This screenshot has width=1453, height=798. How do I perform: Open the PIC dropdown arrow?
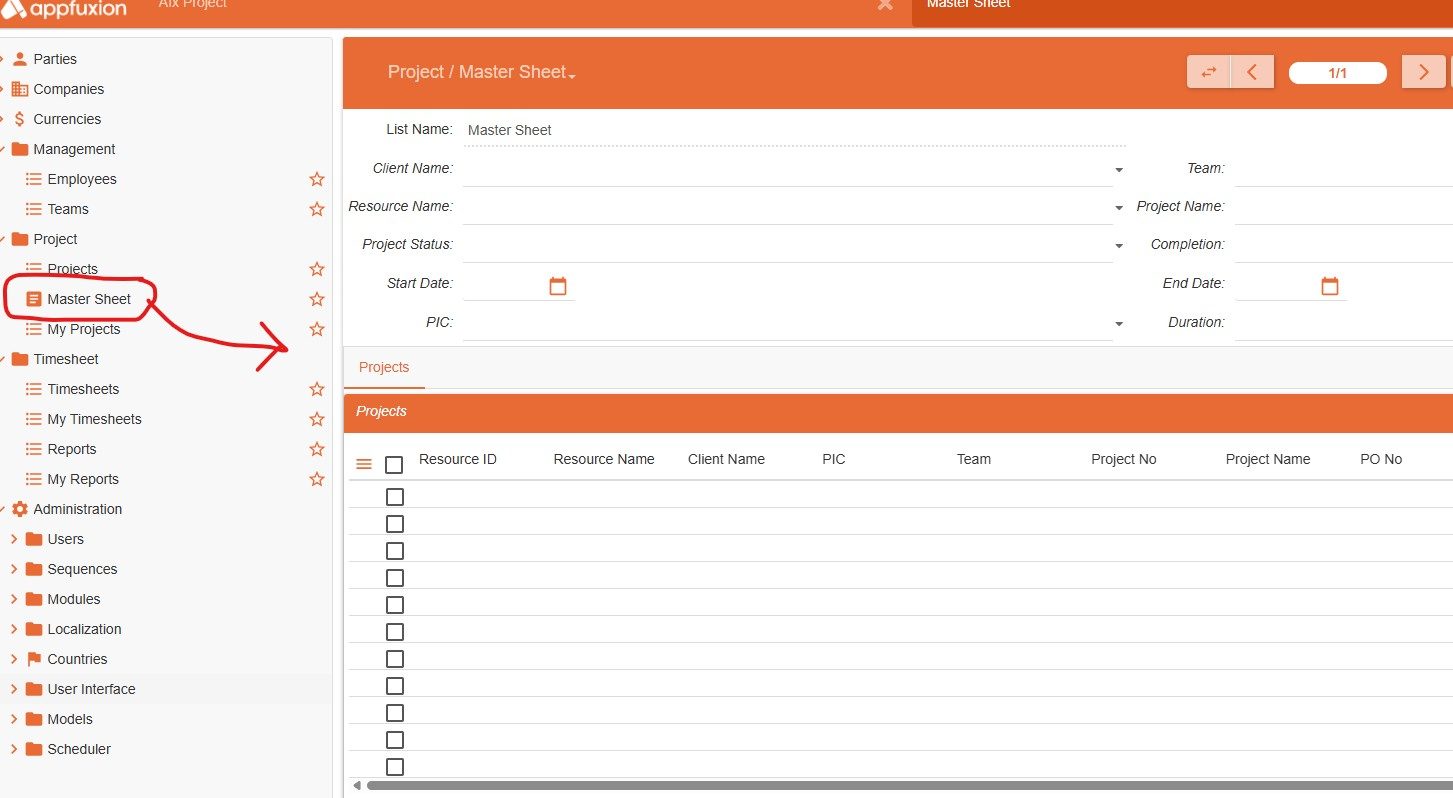(x=1119, y=325)
